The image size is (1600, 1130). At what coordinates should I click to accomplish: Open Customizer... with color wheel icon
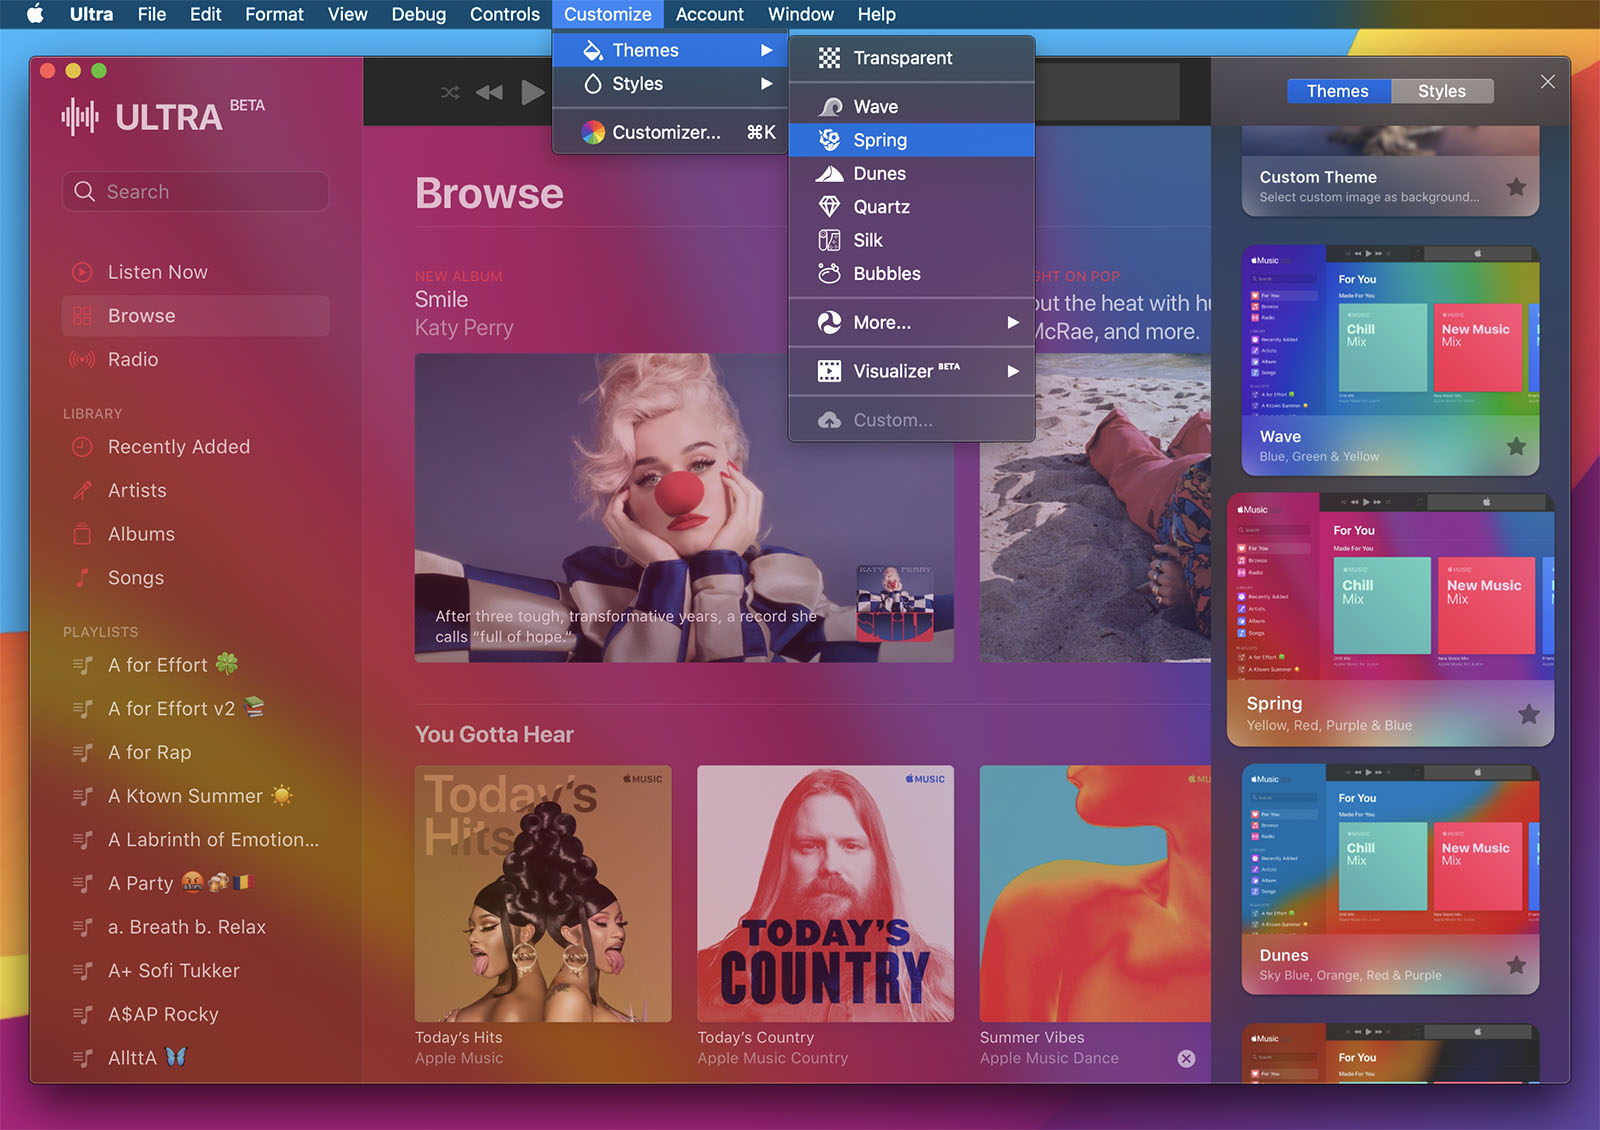pyautogui.click(x=670, y=132)
